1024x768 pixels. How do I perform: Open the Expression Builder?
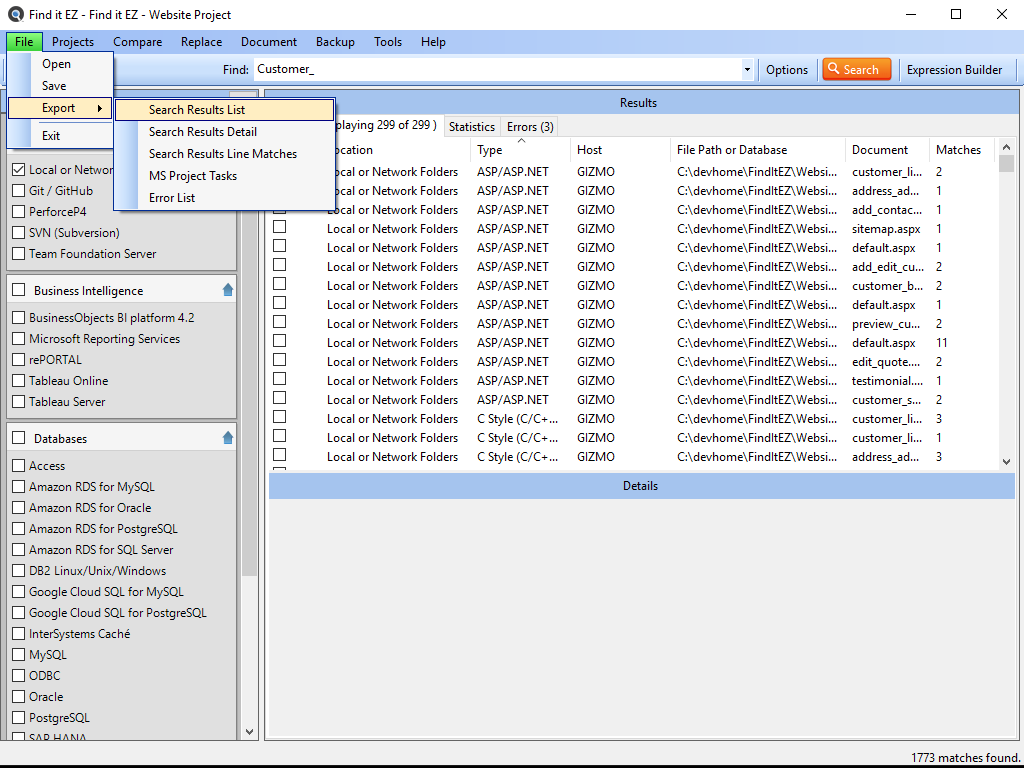click(954, 70)
